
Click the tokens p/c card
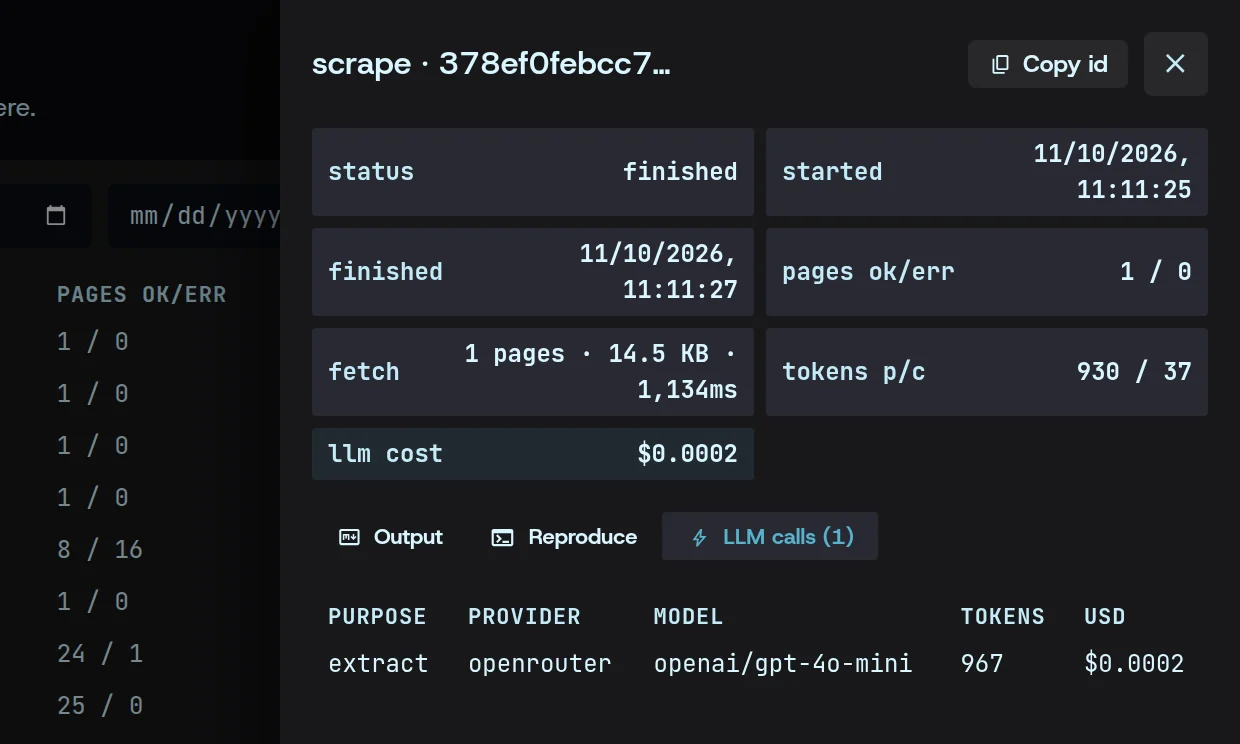(987, 372)
